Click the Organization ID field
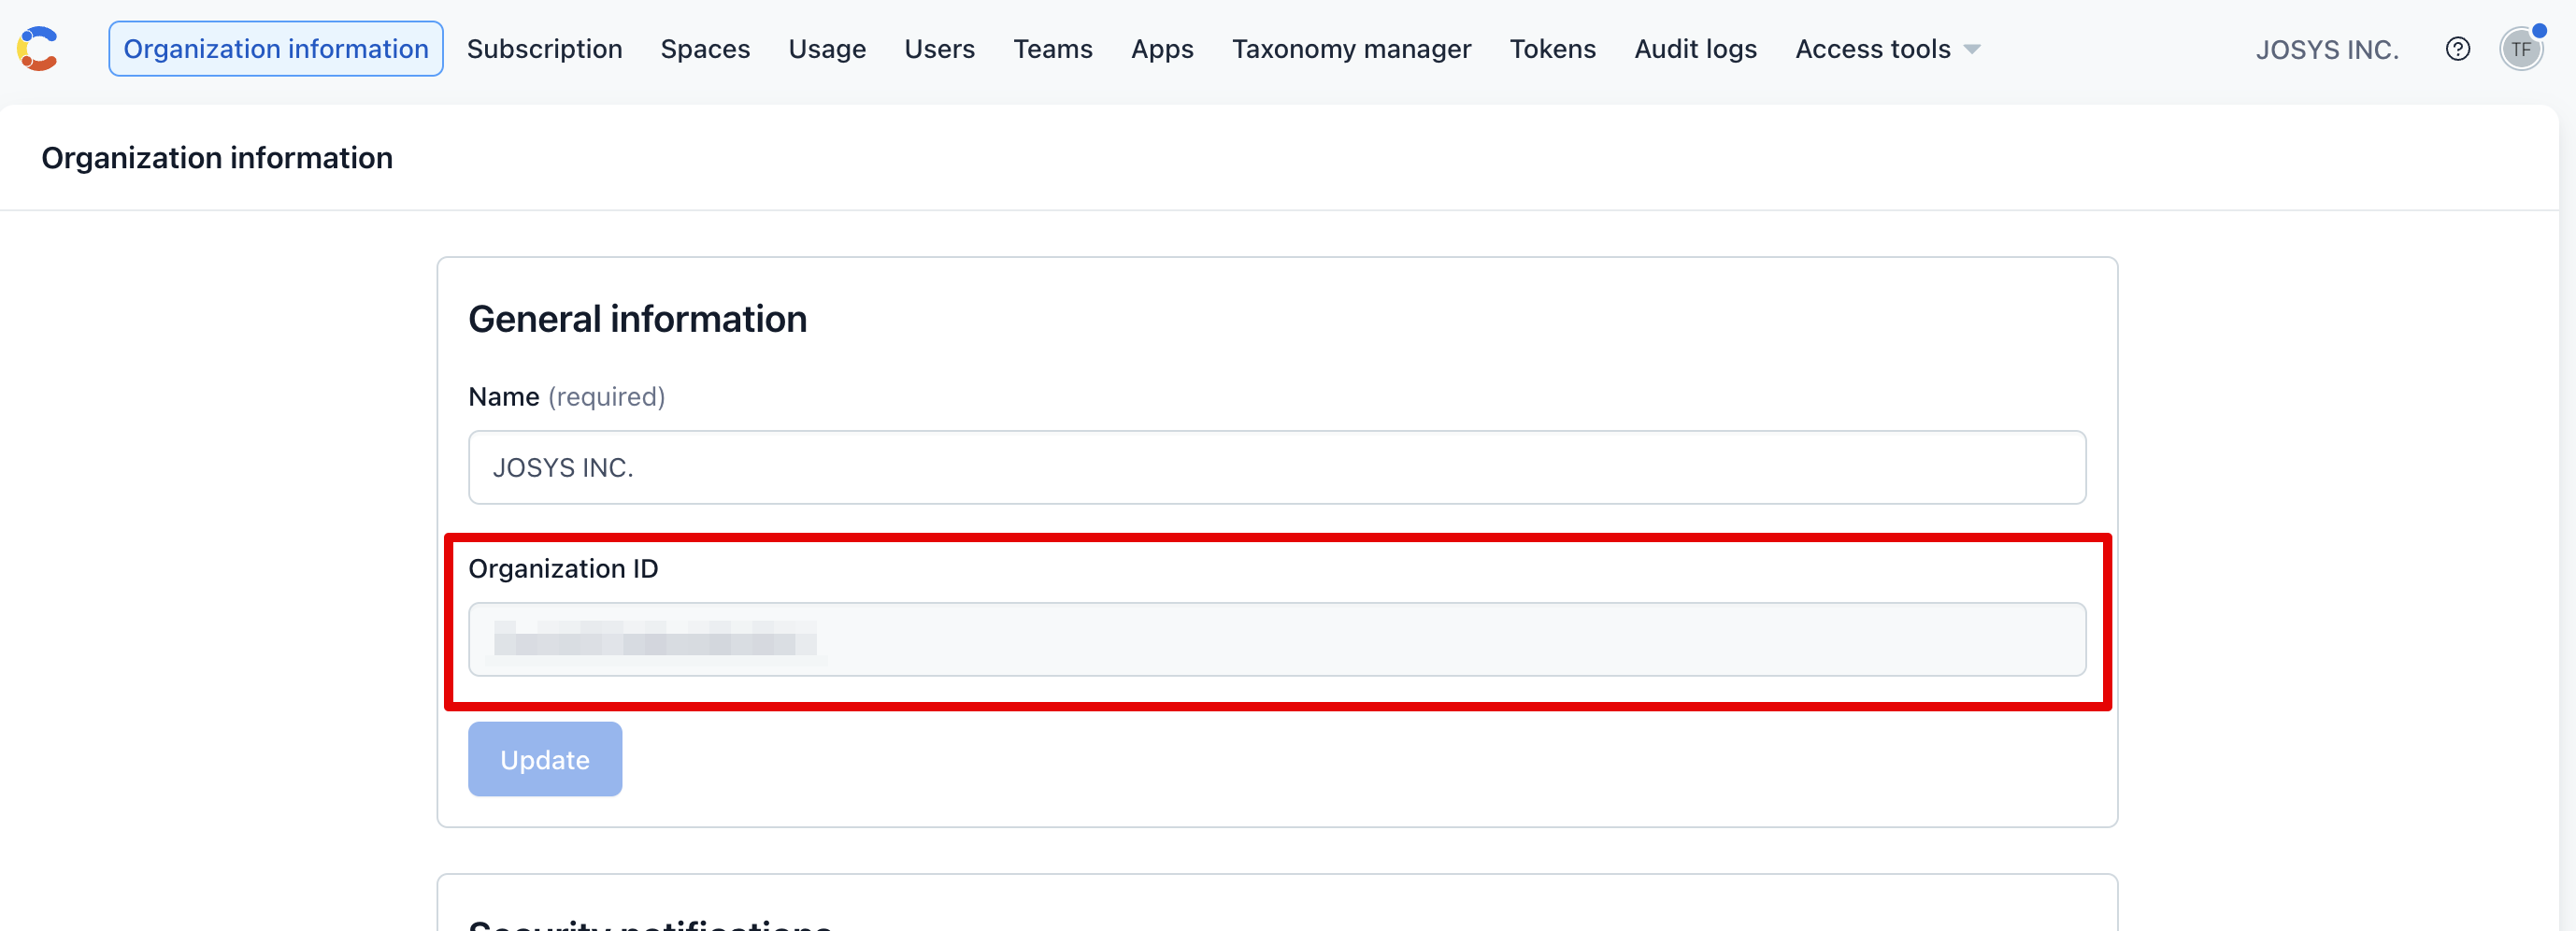2576x931 pixels. [1276, 639]
